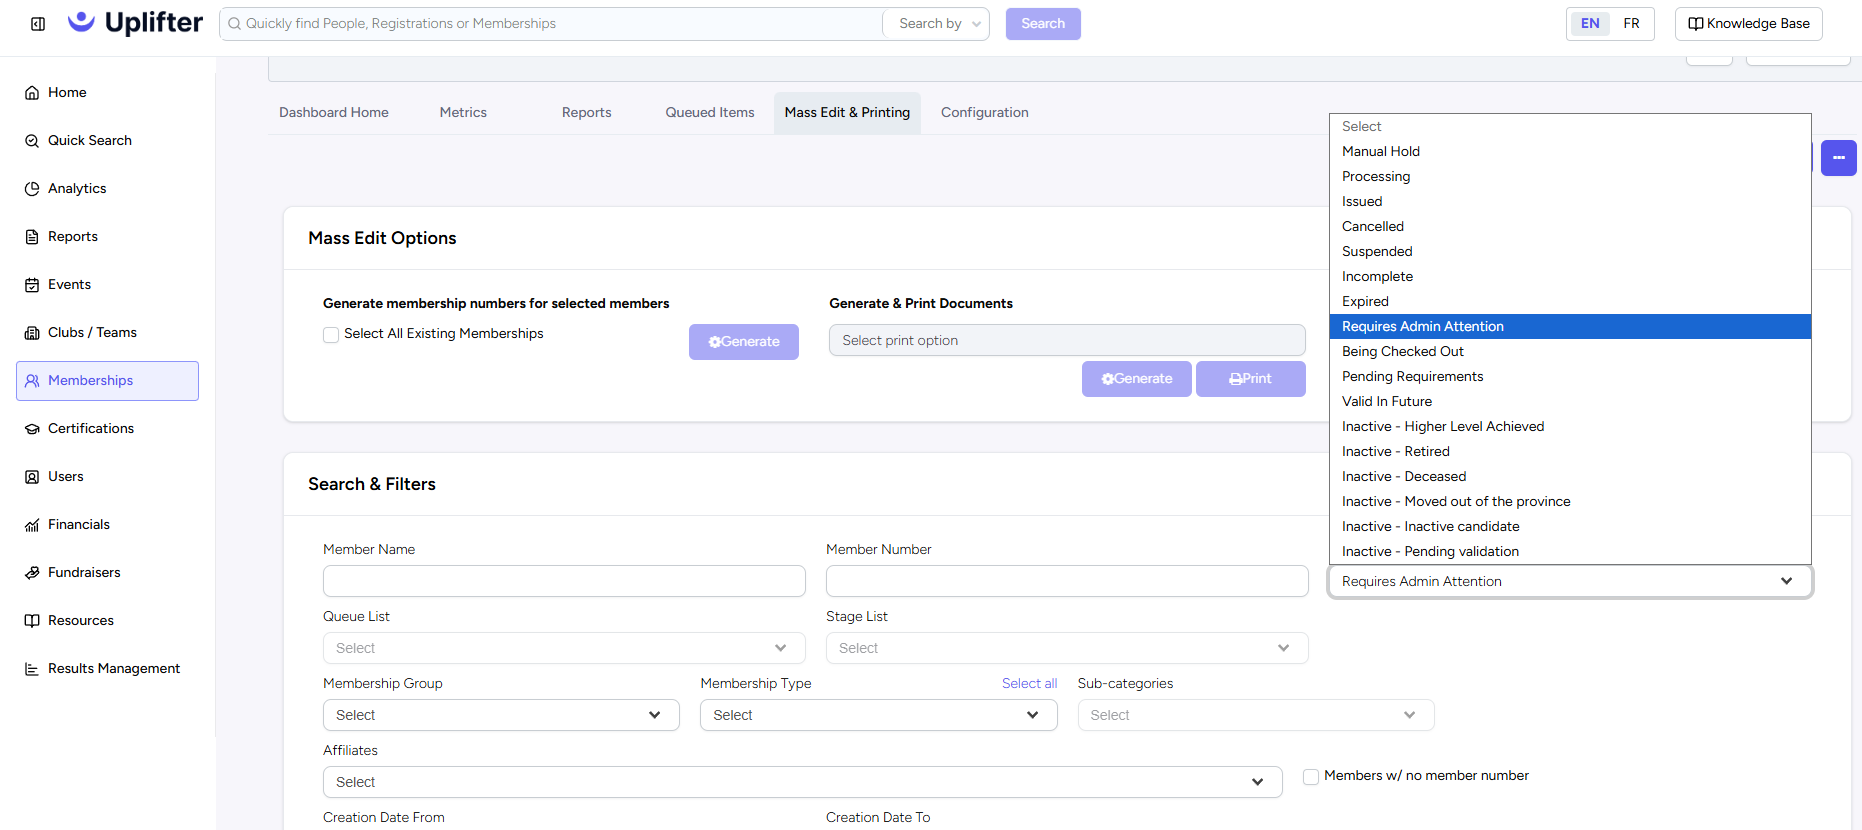The height and width of the screenshot is (830, 1862).
Task: Click the Home sidebar icon
Action: (x=32, y=93)
